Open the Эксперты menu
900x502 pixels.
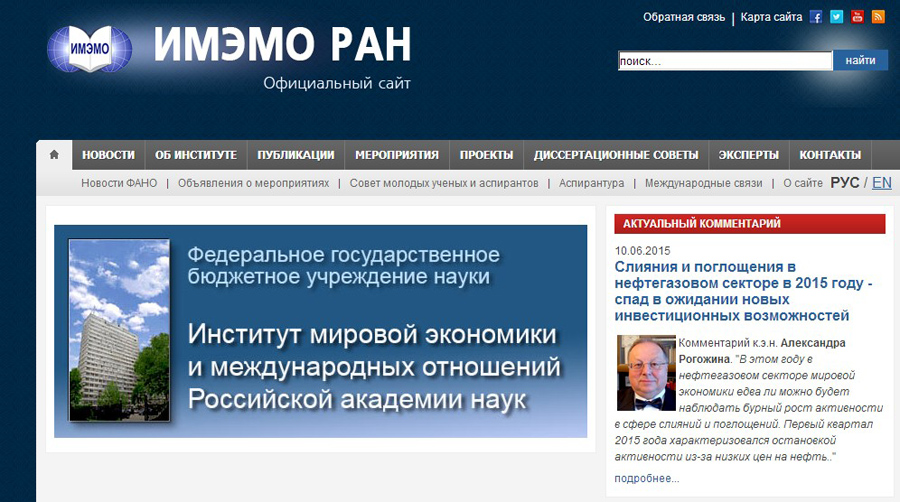[x=748, y=155]
